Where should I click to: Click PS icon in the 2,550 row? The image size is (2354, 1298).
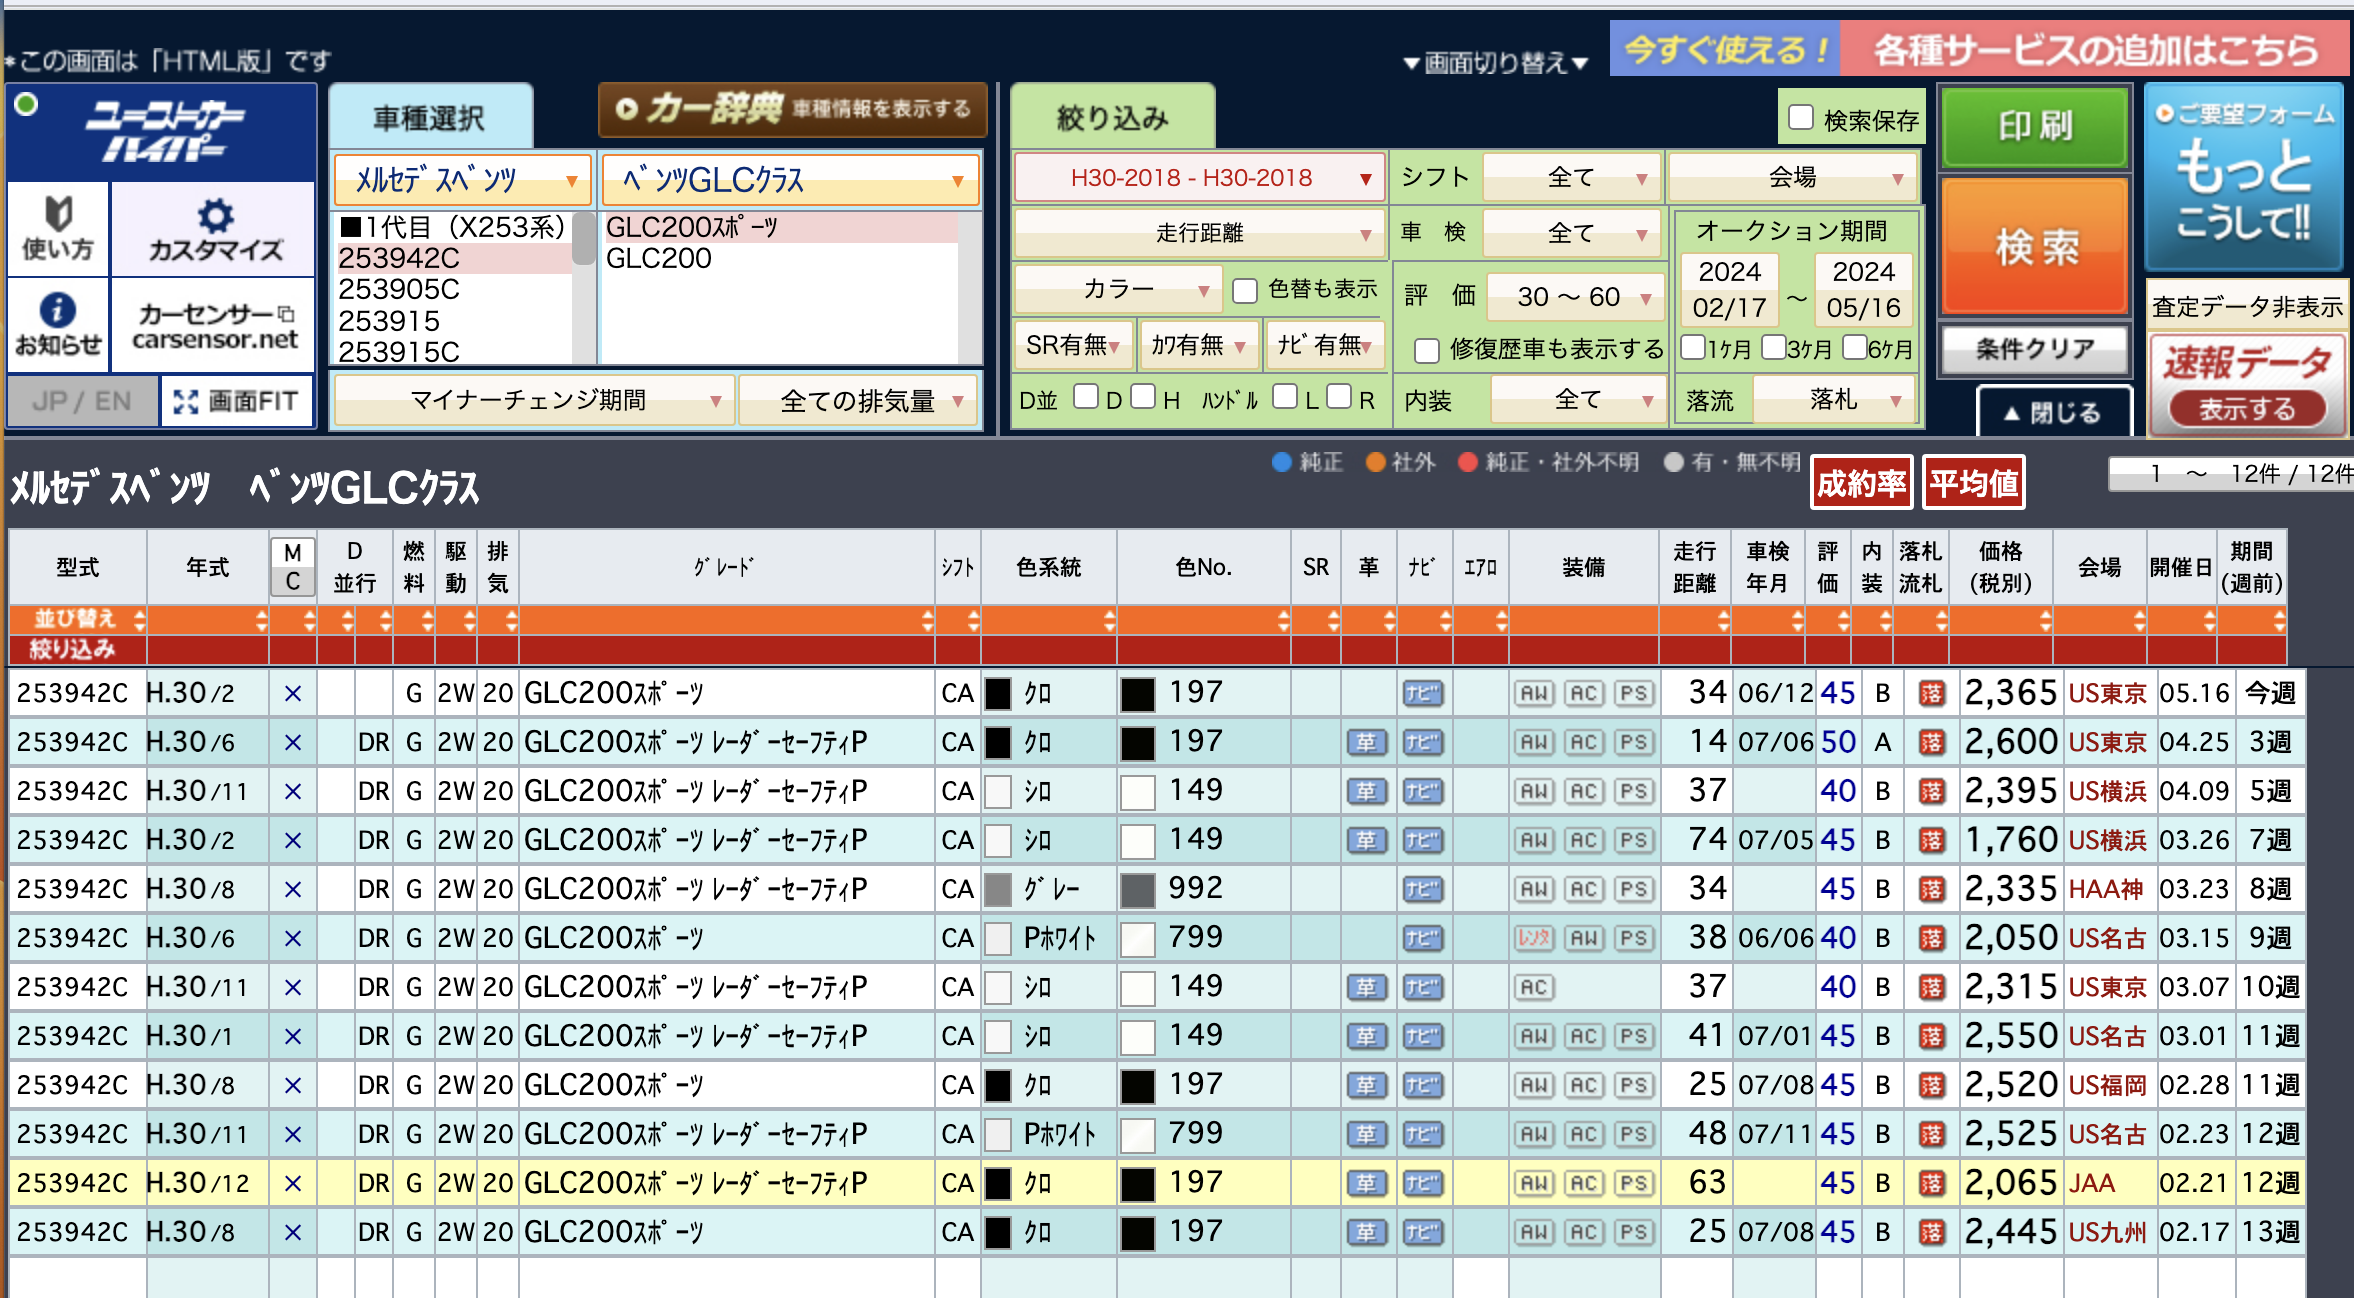1633,1036
